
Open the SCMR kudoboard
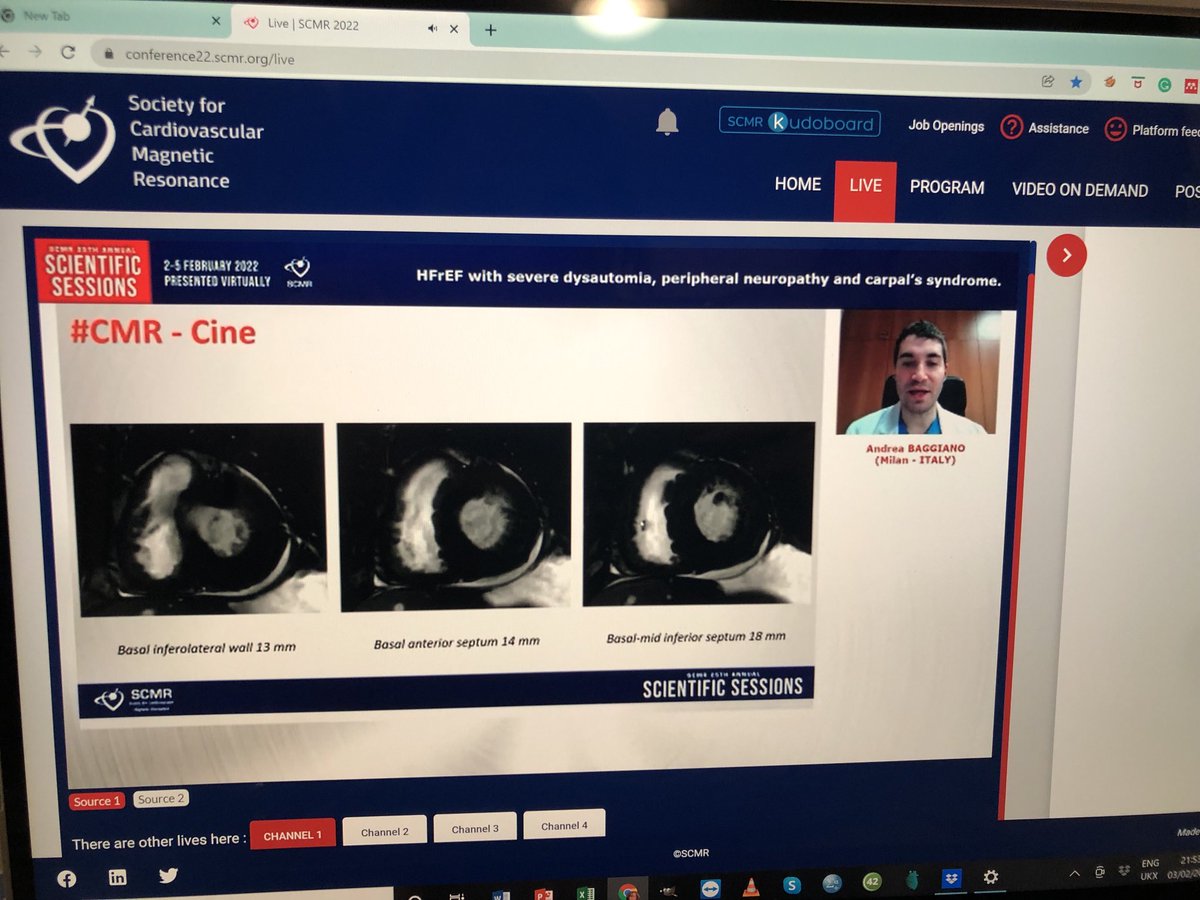pos(799,123)
